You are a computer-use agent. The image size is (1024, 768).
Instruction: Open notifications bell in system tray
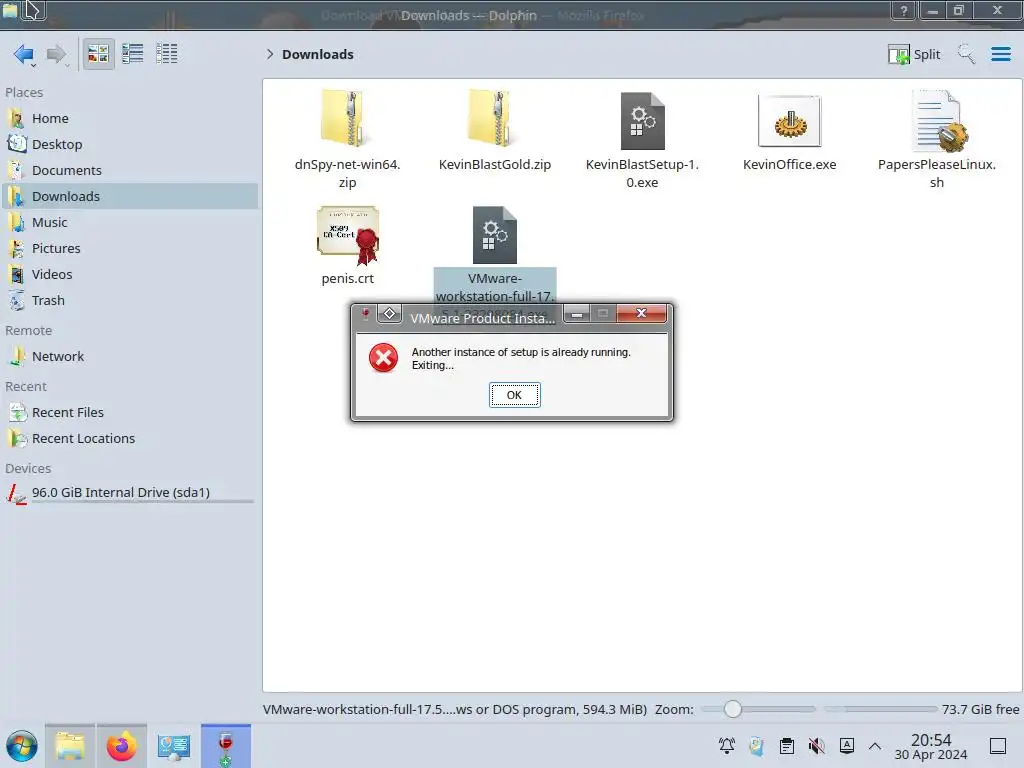(726, 745)
